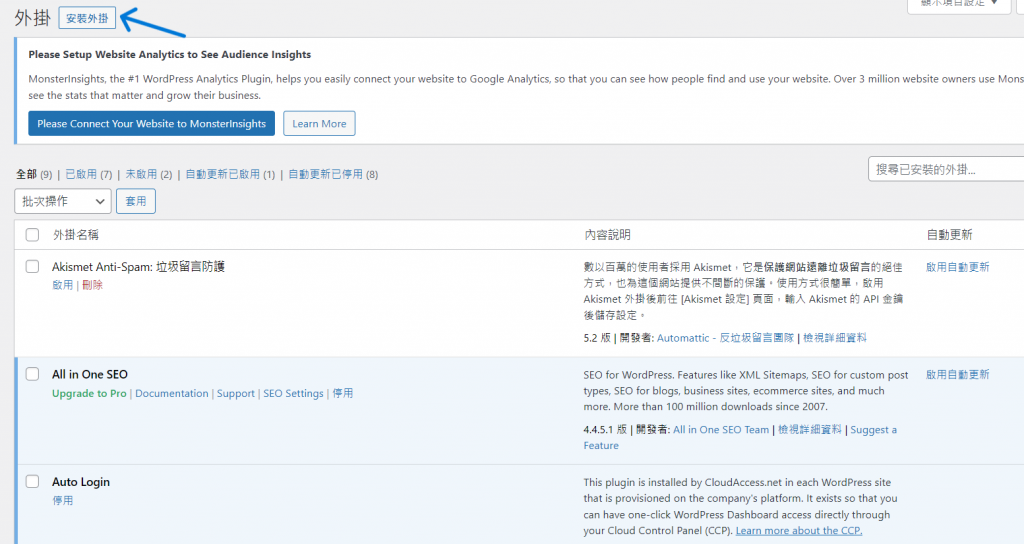Click the 安裝外掛 button
1024x544 pixels.
click(x=87, y=18)
